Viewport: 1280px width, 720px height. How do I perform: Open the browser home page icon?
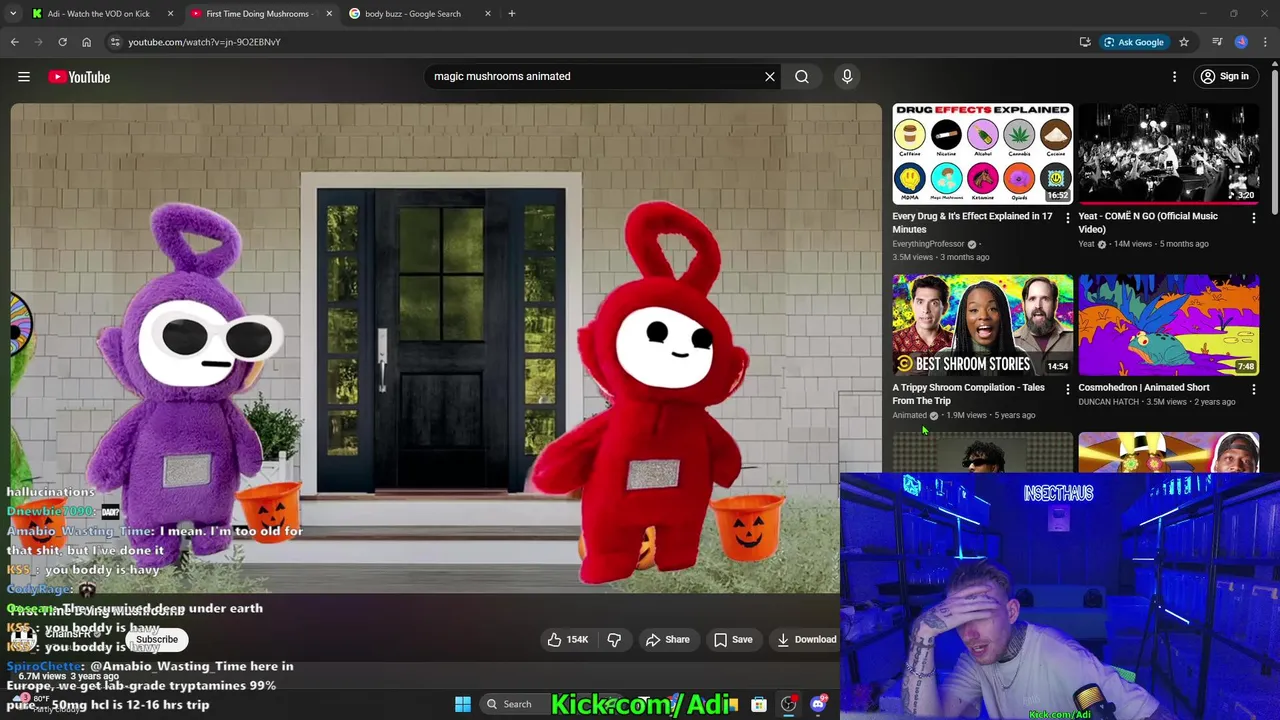86,42
